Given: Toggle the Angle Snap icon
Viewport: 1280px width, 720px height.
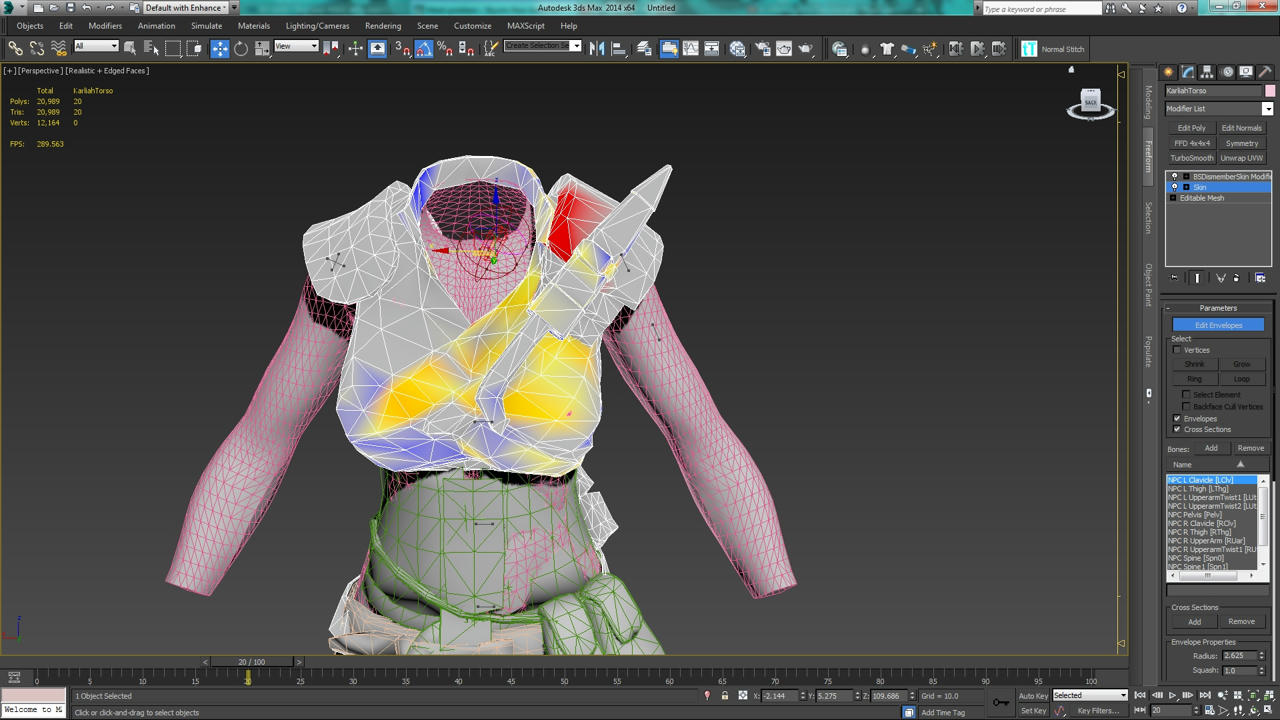Looking at the screenshot, I should pos(423,48).
